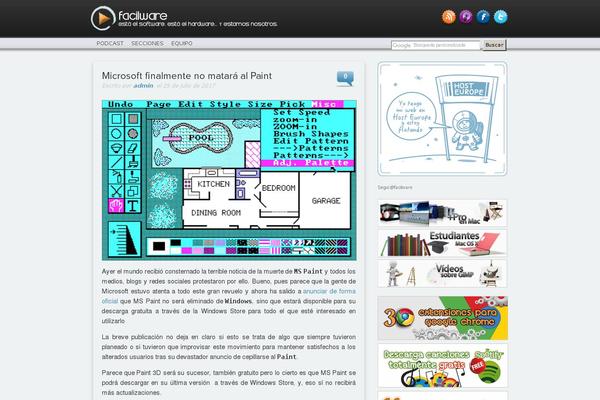600x400 pixels.
Task: Open the Twitter icon in the header
Action: pyautogui.click(x=501, y=17)
